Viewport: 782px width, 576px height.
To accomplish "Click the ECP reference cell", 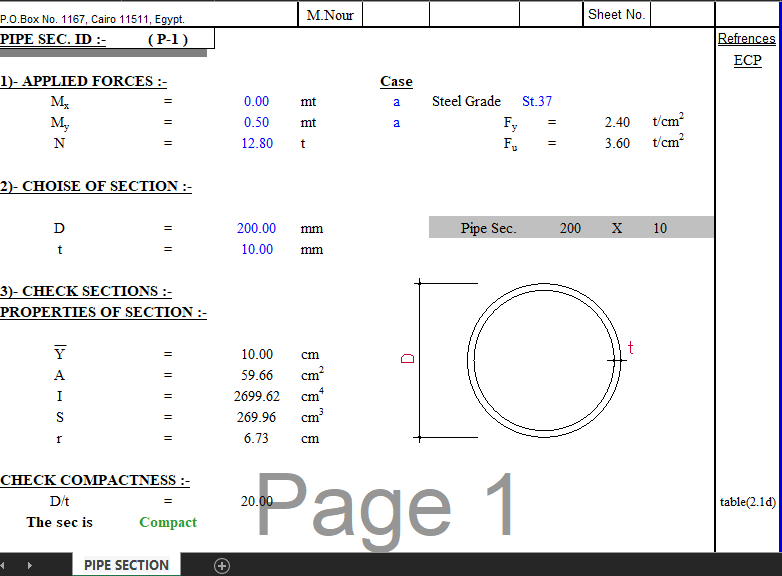I will (748, 60).
